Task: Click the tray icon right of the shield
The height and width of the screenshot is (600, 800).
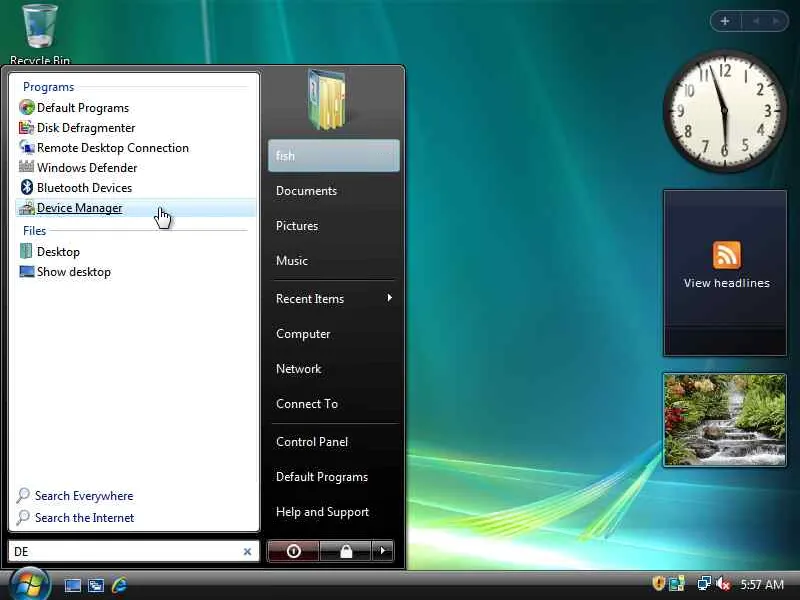Action: coord(677,583)
